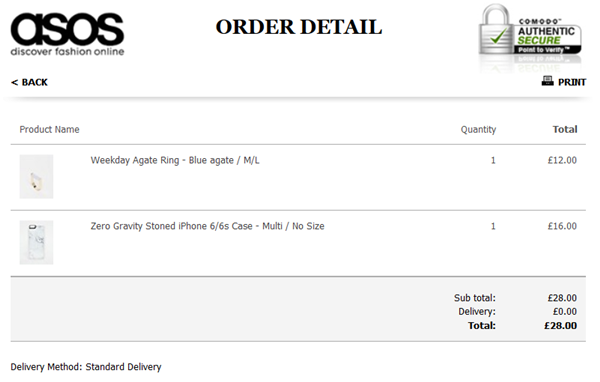Click the £12.00 price of the ring
Viewport: 600px width, 382px height.
pos(562,160)
